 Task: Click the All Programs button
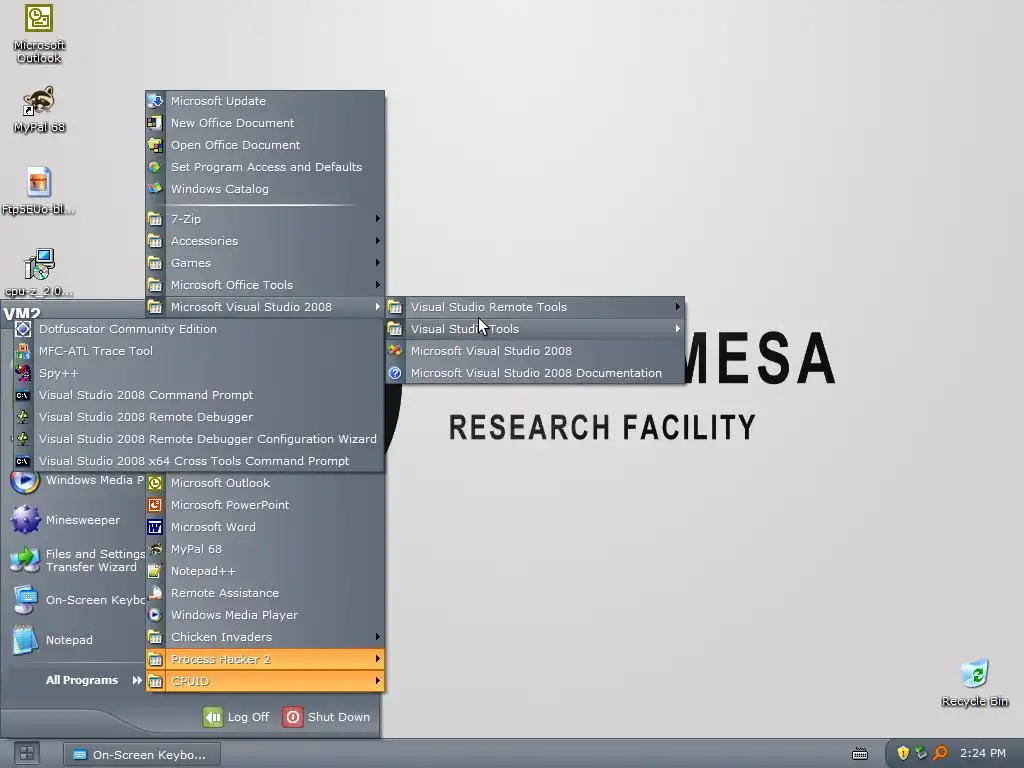click(93, 680)
